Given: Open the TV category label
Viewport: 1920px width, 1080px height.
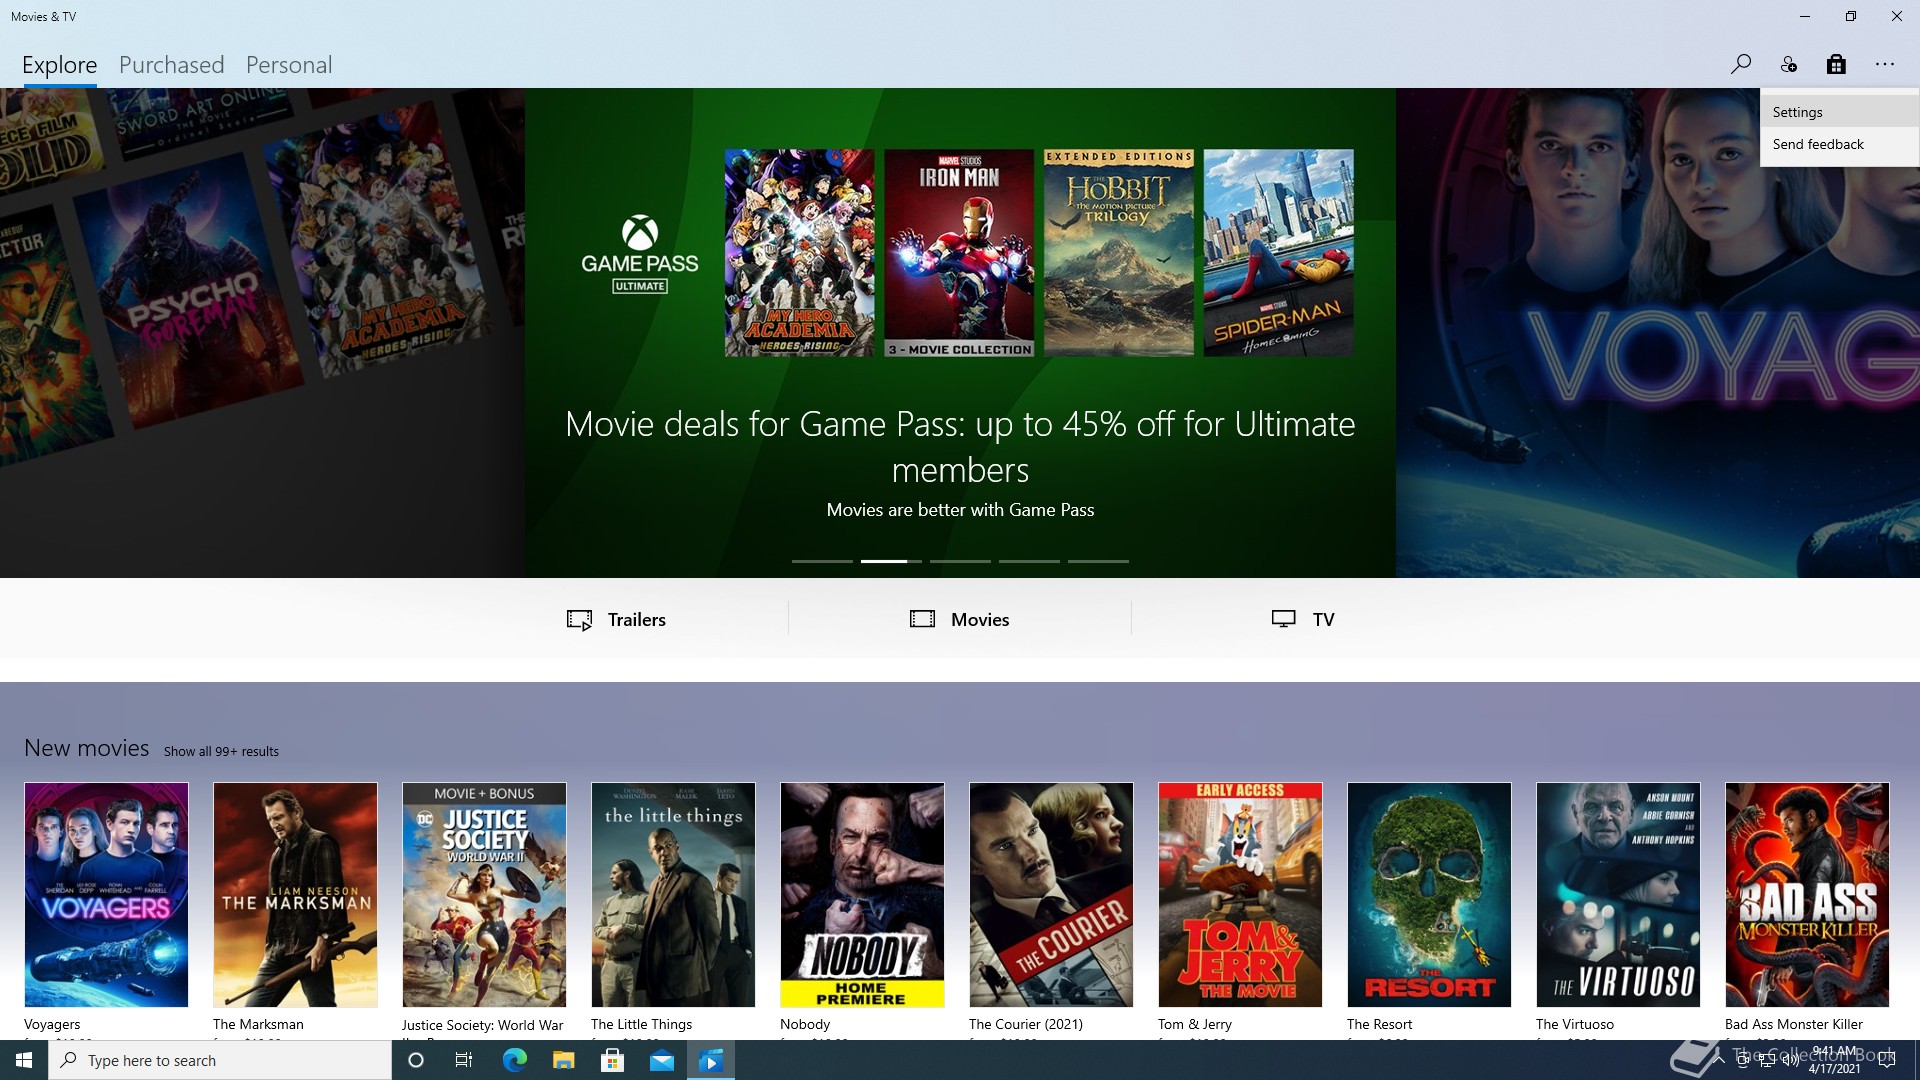Looking at the screenshot, I should (1323, 620).
